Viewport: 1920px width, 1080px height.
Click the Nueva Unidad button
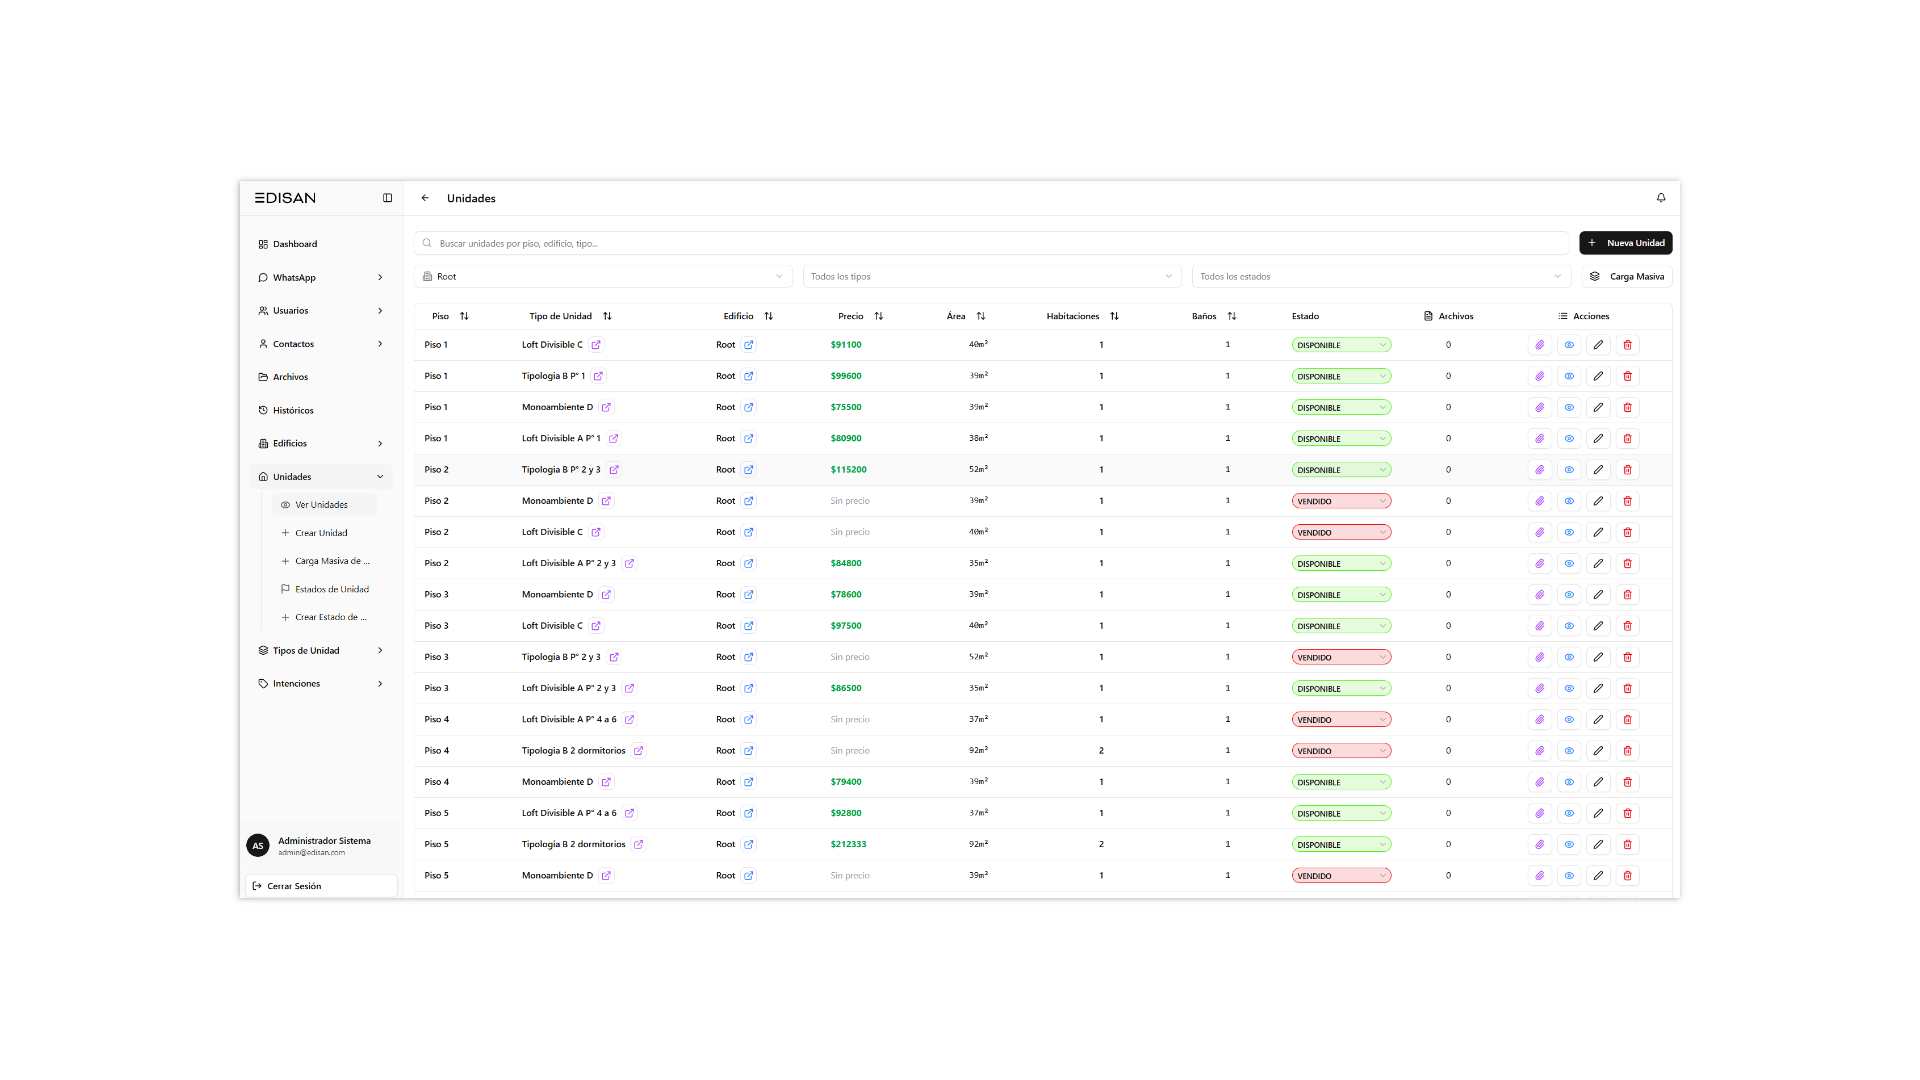[x=1625, y=243]
